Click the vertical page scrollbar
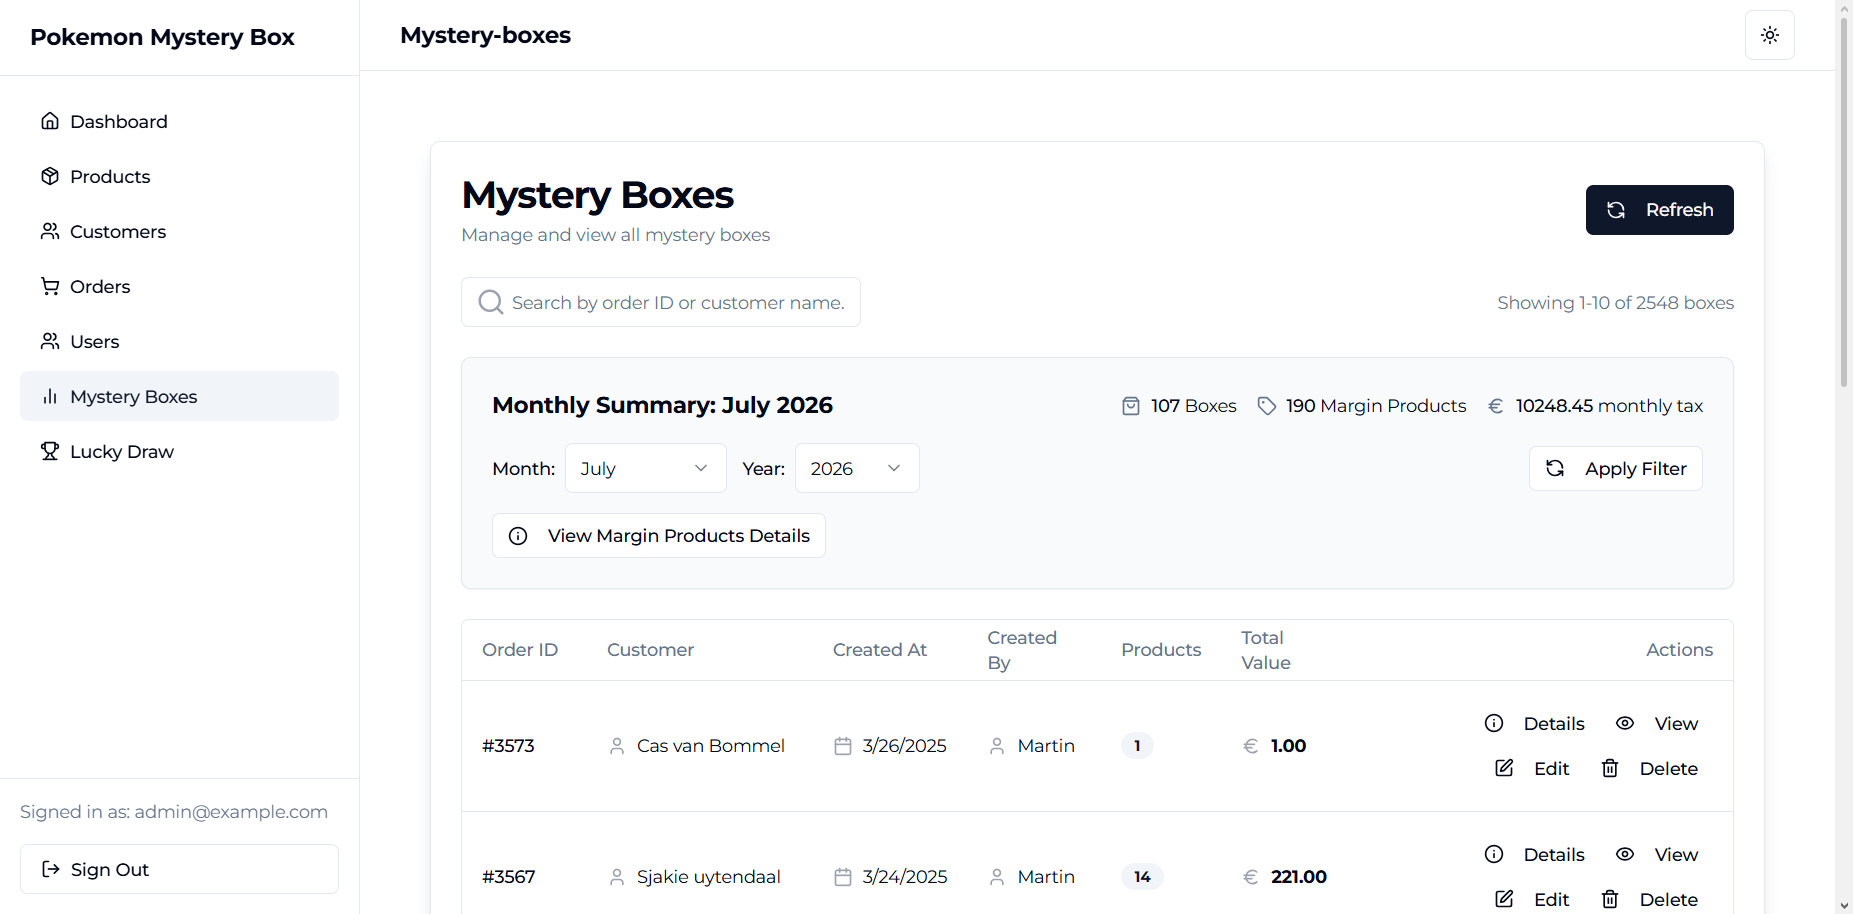Viewport: 1853px width, 914px height. click(x=1844, y=200)
